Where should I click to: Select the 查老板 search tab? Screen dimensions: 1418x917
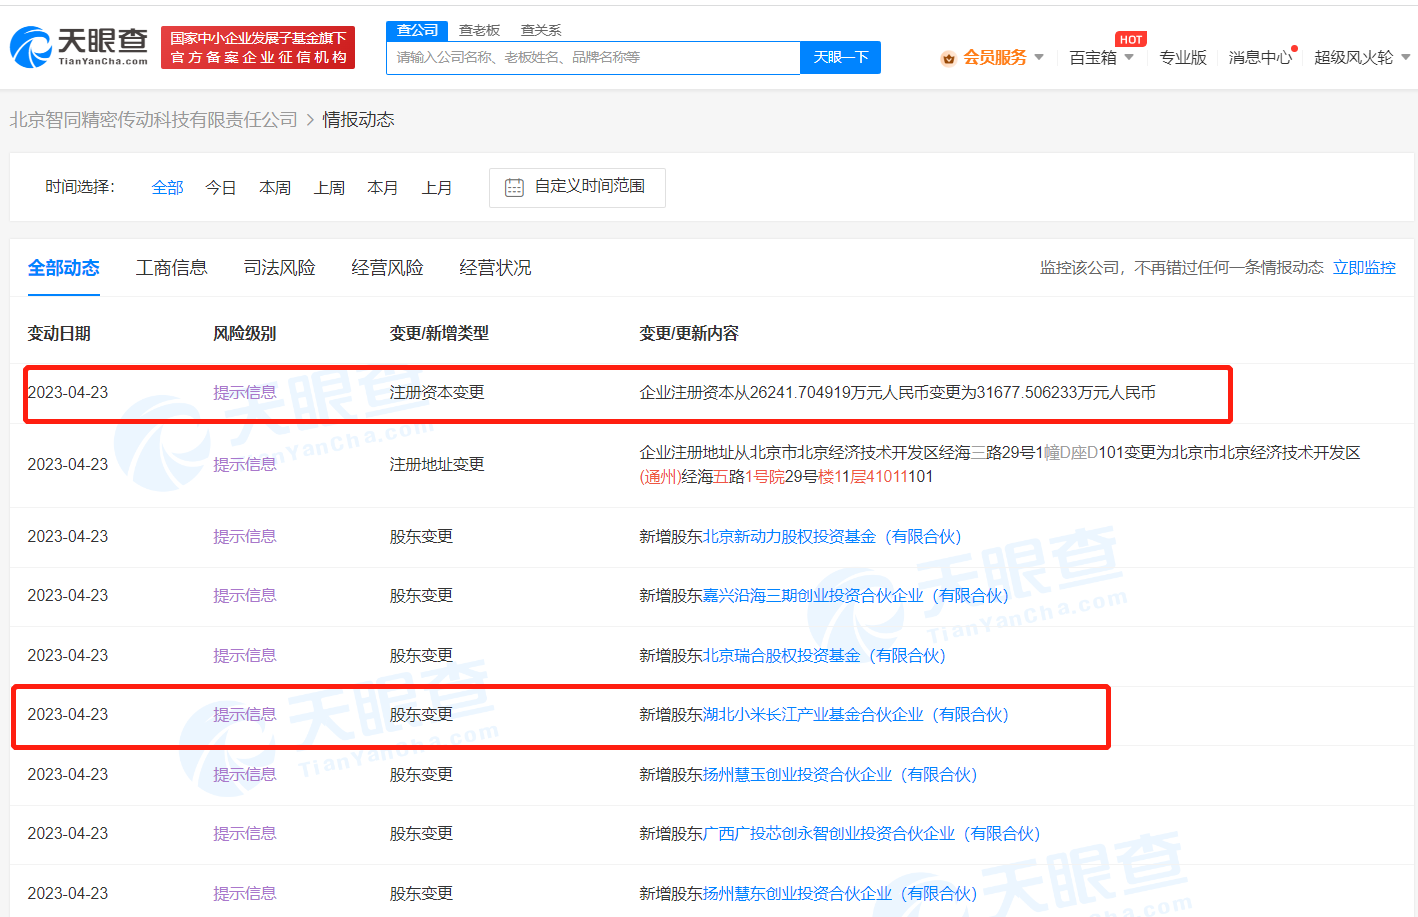coord(479,30)
